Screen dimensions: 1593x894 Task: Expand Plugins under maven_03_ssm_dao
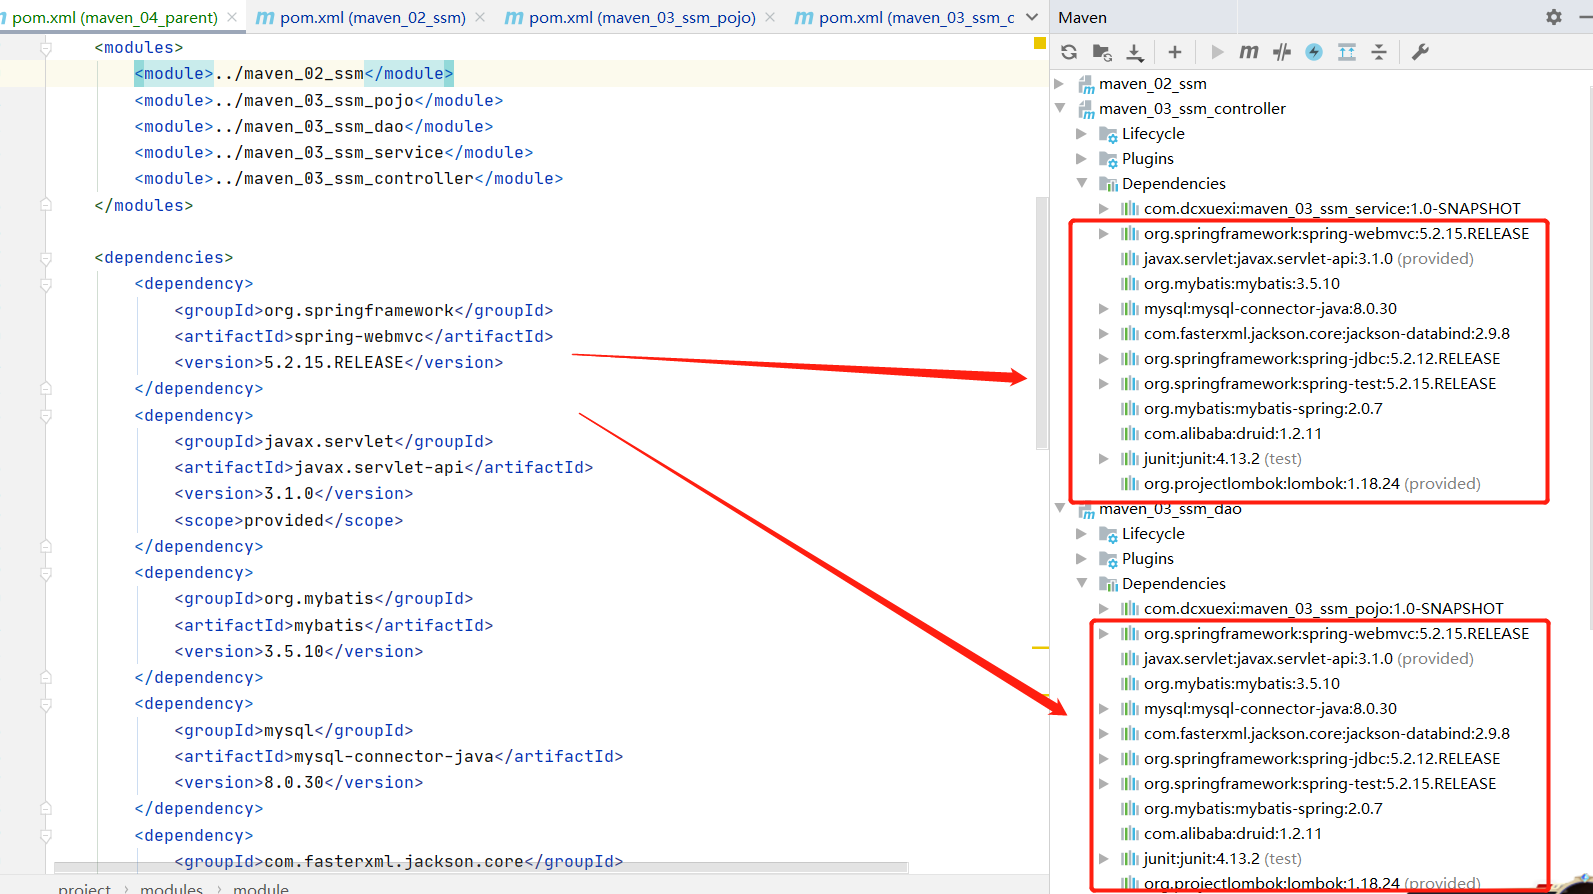[x=1082, y=559]
